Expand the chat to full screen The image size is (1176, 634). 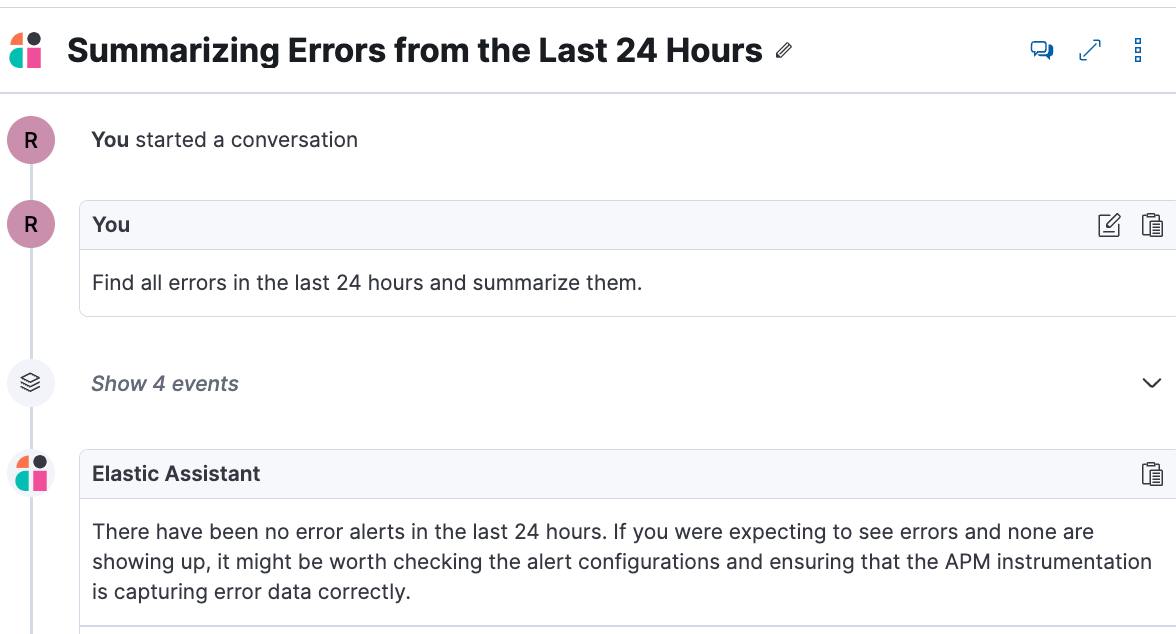click(x=1090, y=50)
